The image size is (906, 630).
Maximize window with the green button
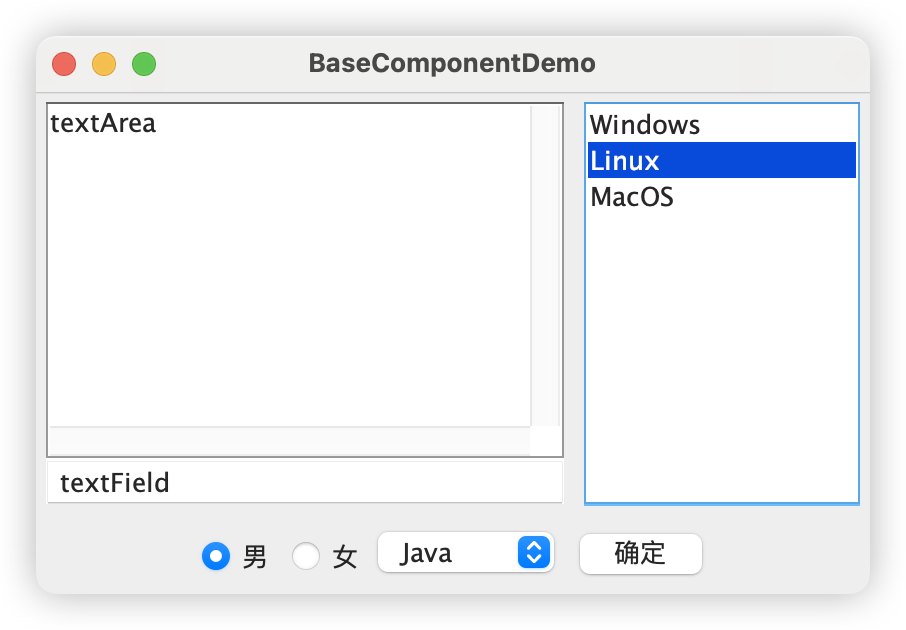tap(144, 64)
